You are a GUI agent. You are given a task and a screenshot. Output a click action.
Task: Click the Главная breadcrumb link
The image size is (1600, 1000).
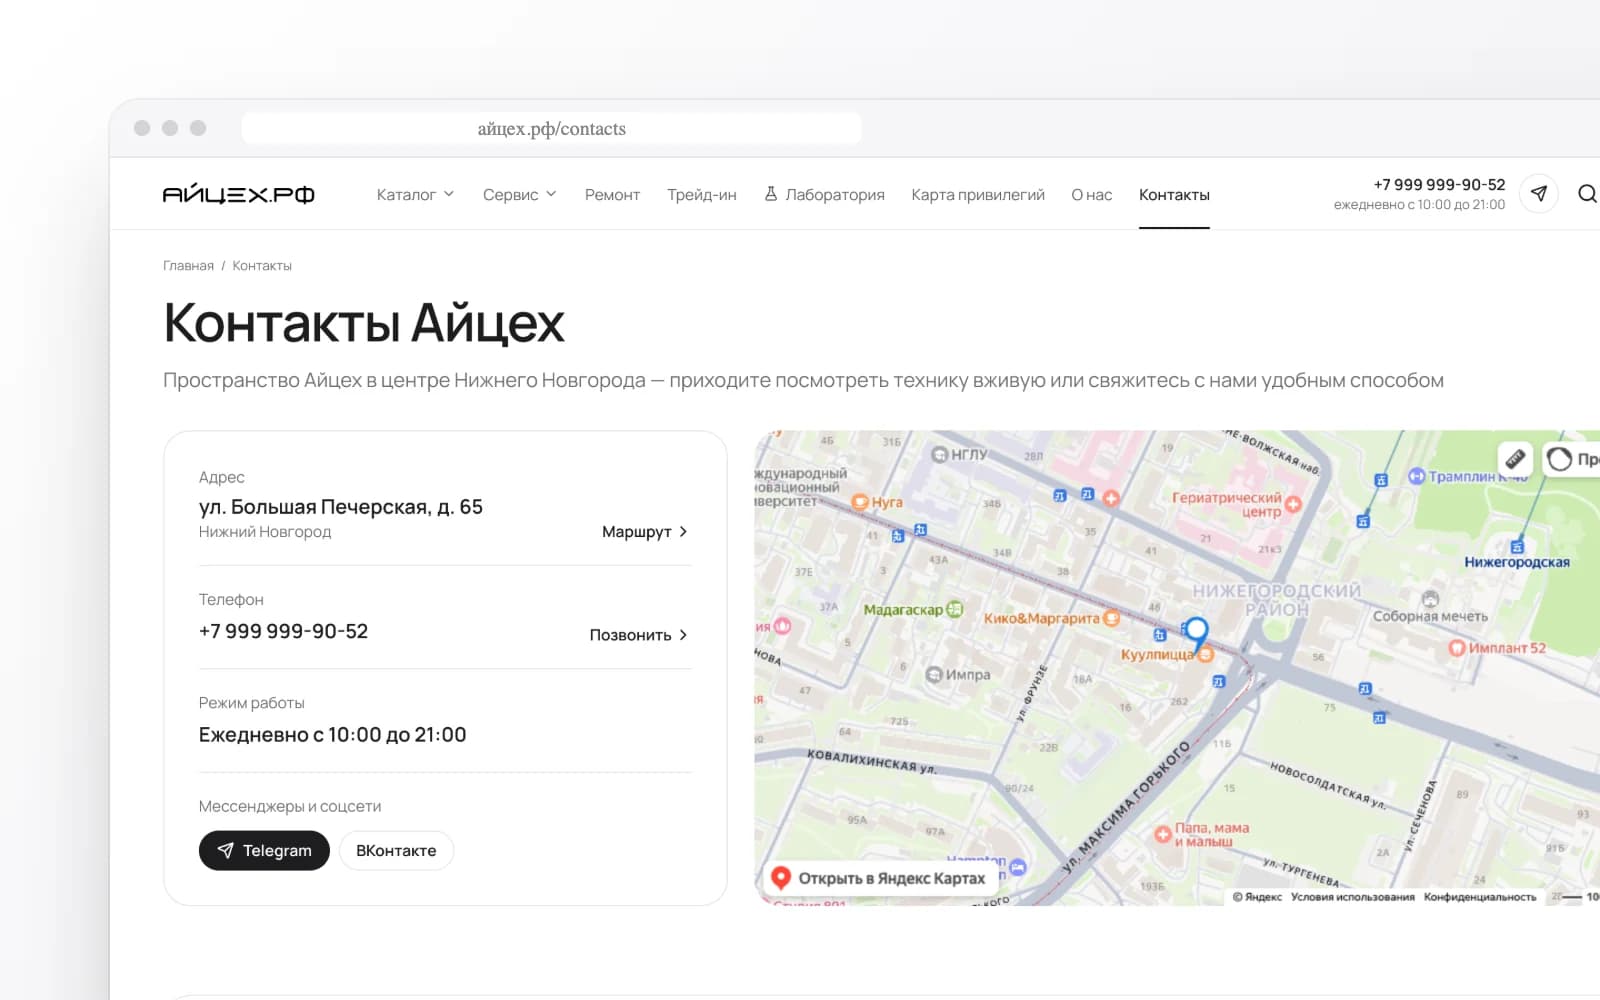coord(188,265)
